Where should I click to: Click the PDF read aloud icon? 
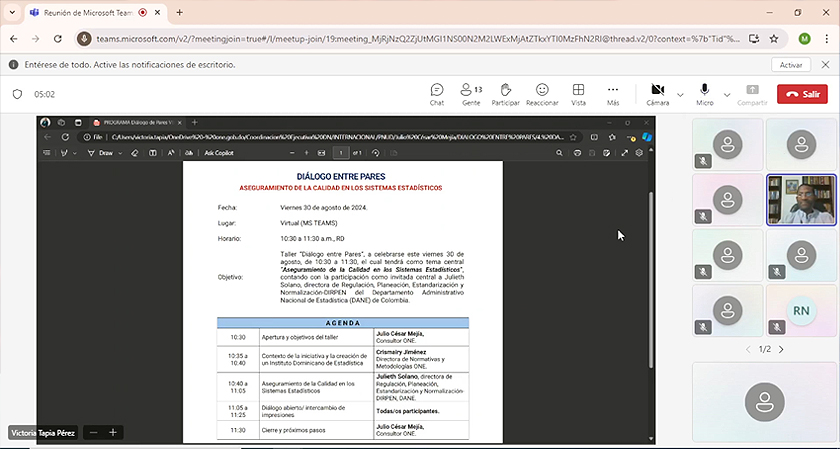coord(171,153)
